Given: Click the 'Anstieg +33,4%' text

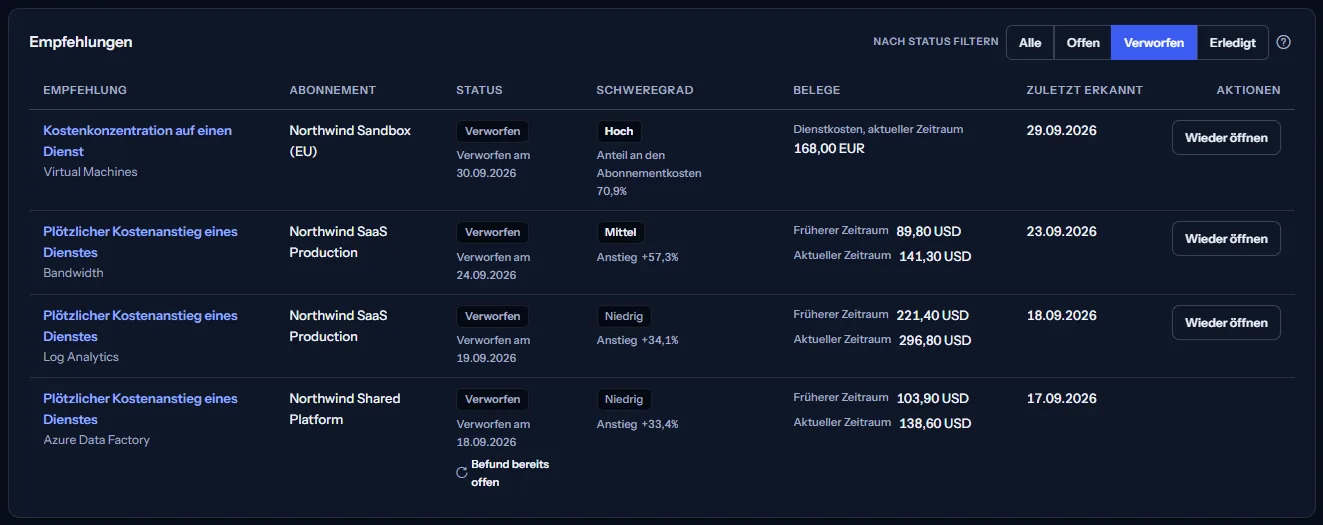Looking at the screenshot, I should click(637, 424).
